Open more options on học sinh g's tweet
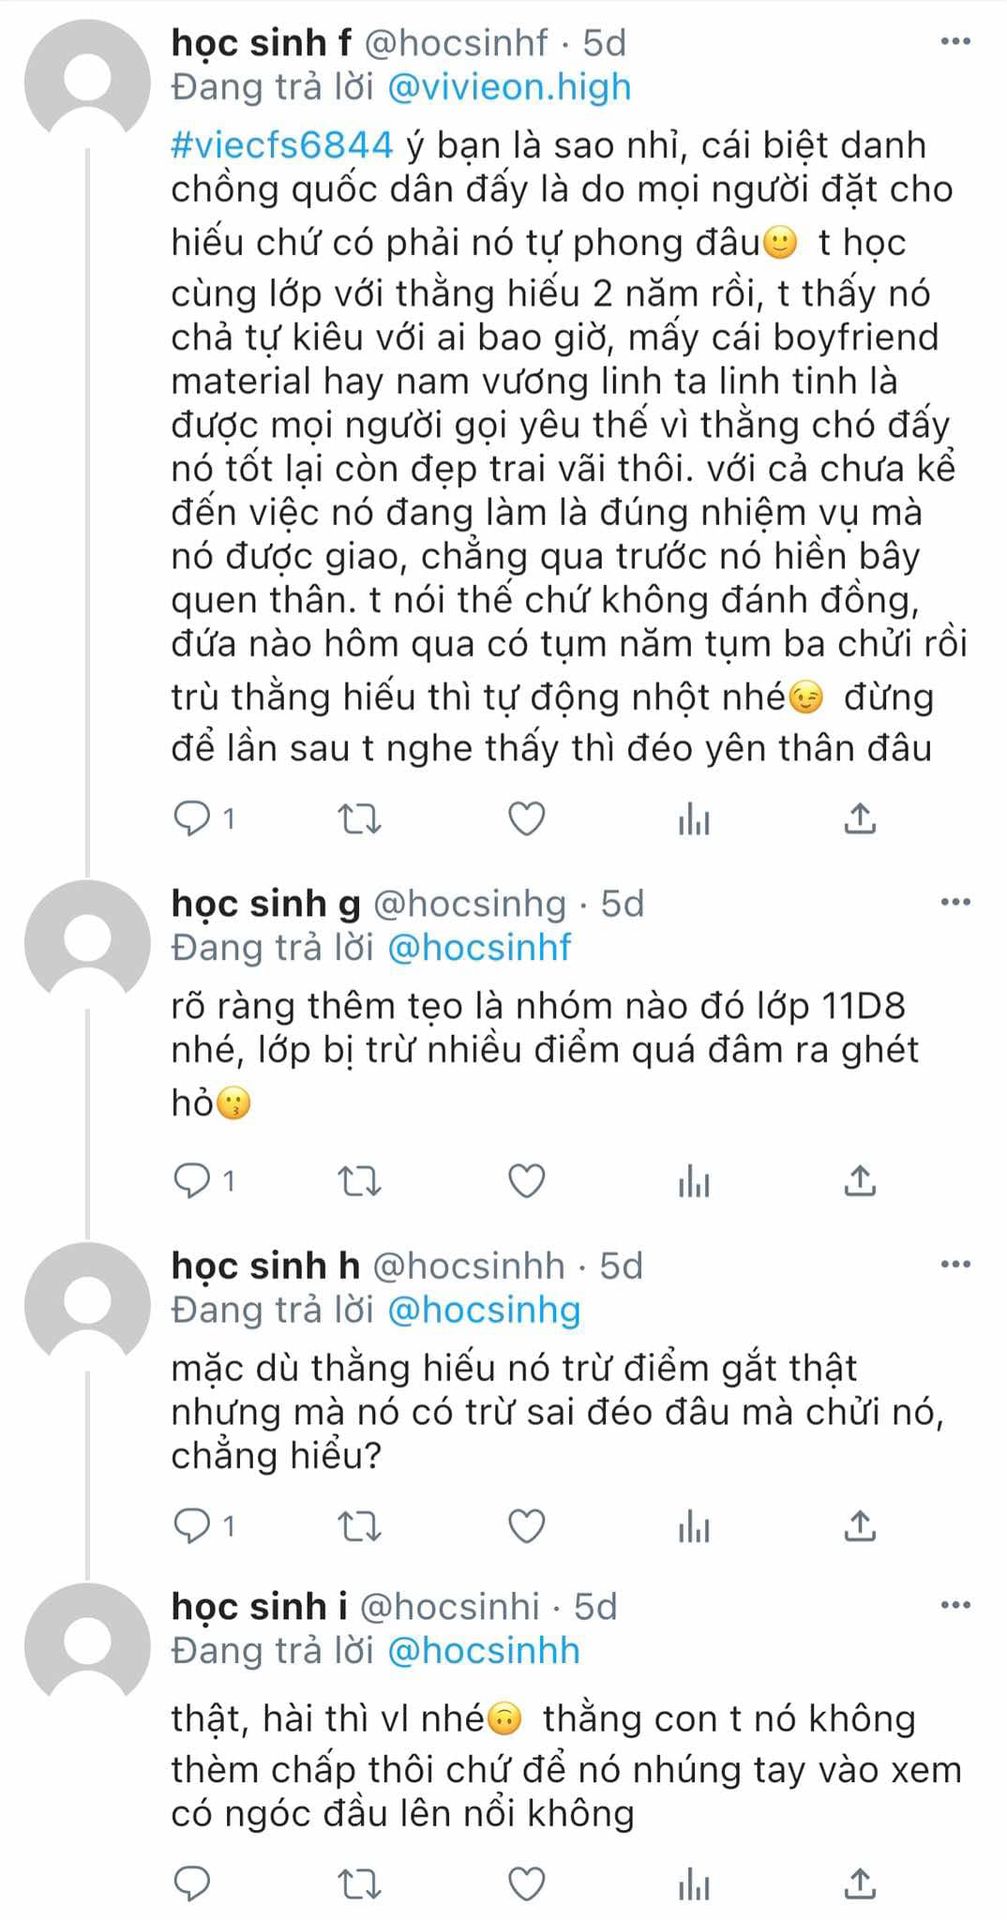 [956, 903]
